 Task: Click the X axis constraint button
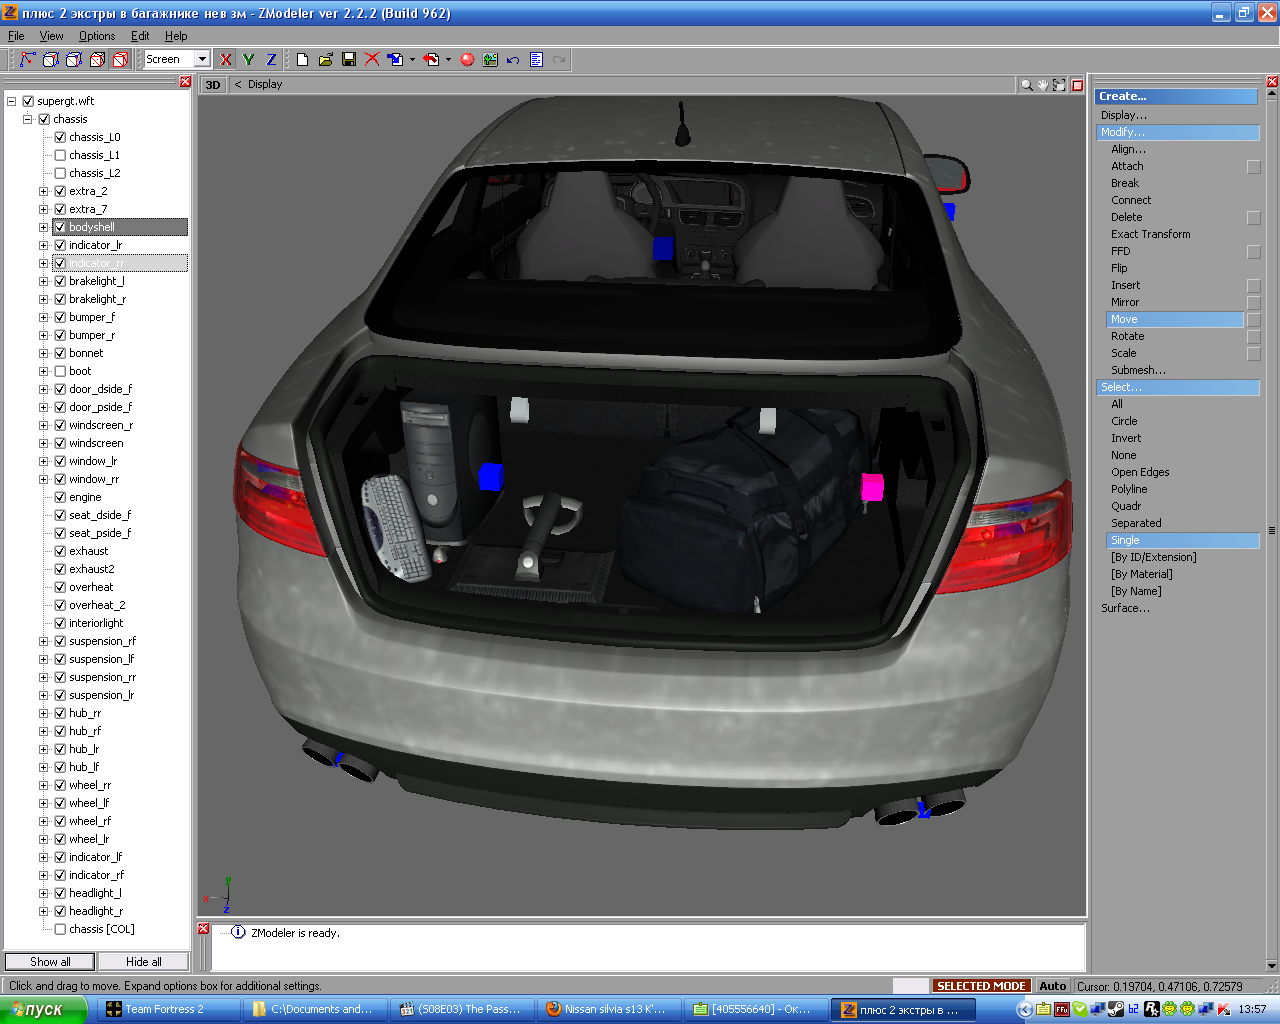click(226, 60)
